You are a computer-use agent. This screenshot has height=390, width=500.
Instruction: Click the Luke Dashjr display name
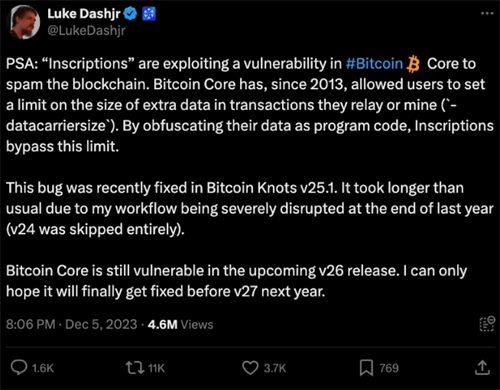[84, 14]
